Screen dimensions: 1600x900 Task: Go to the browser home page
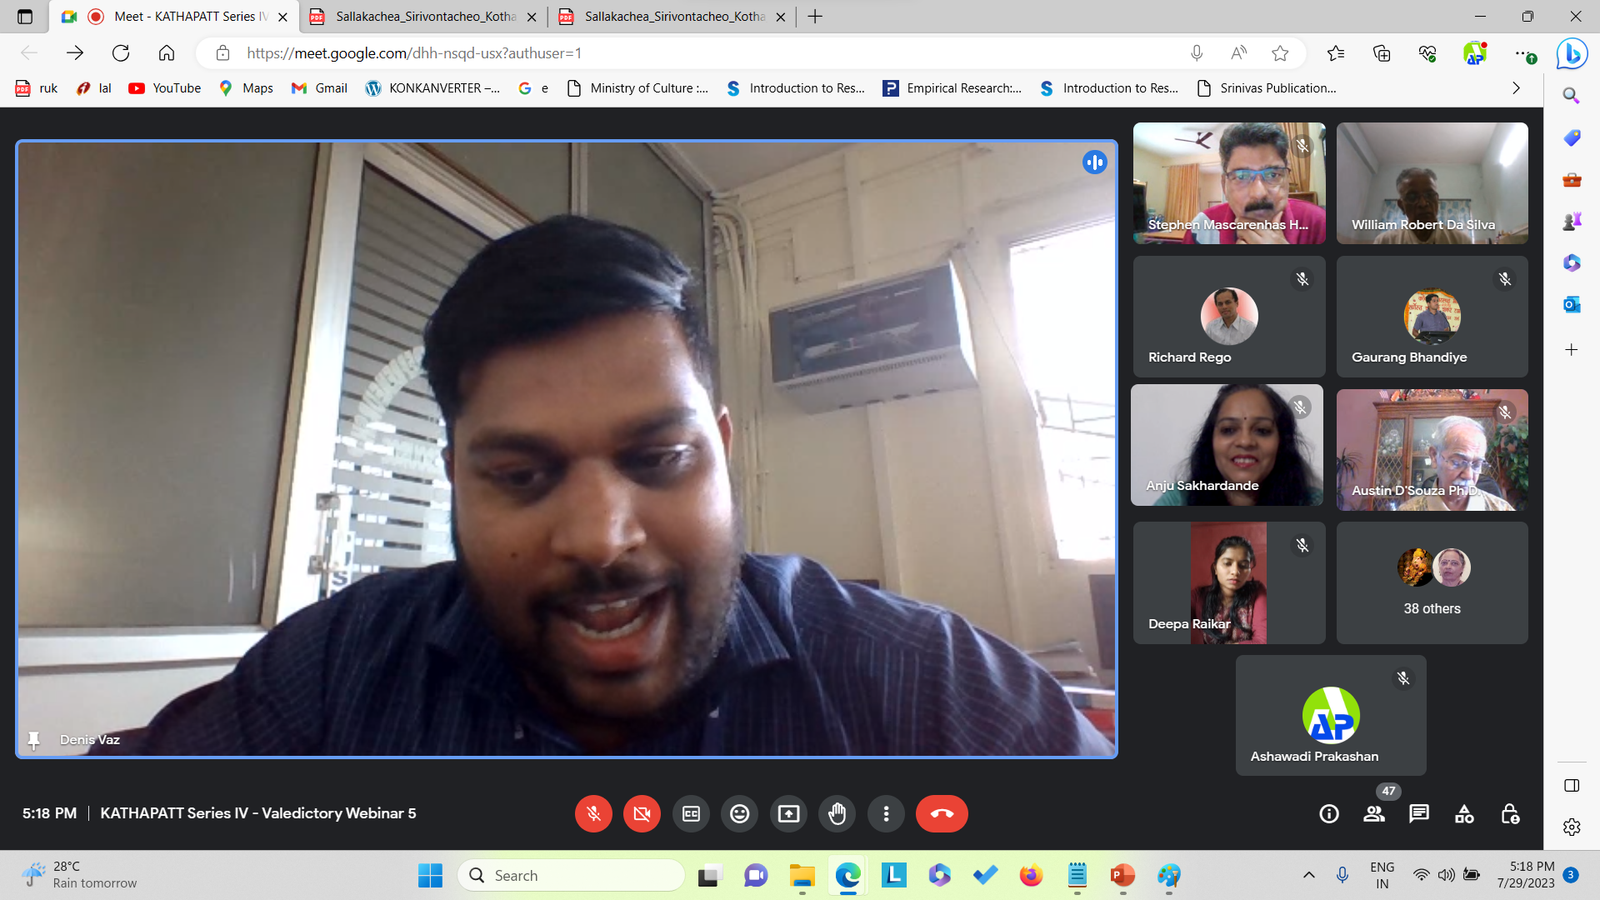click(x=167, y=53)
